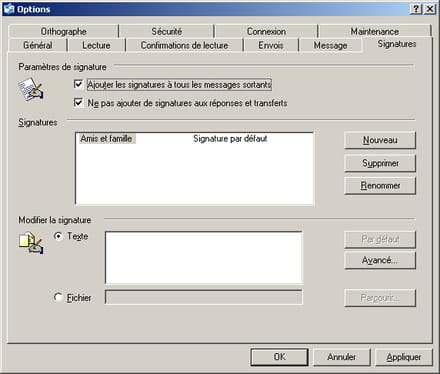Click the Annuler button
The height and width of the screenshot is (374, 440).
click(342, 357)
